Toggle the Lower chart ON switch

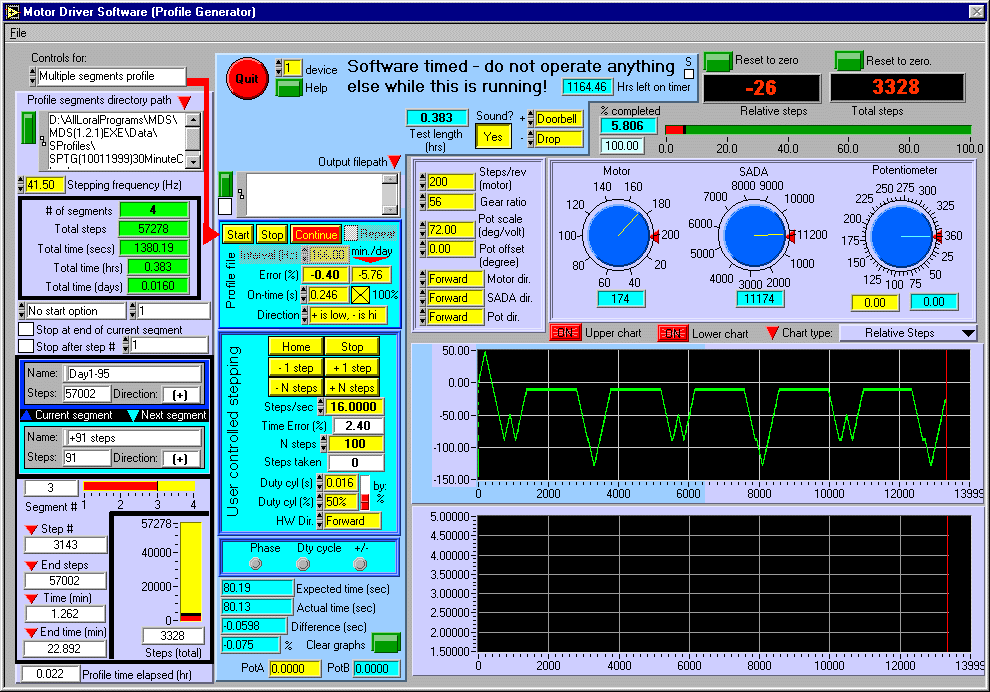(x=672, y=333)
